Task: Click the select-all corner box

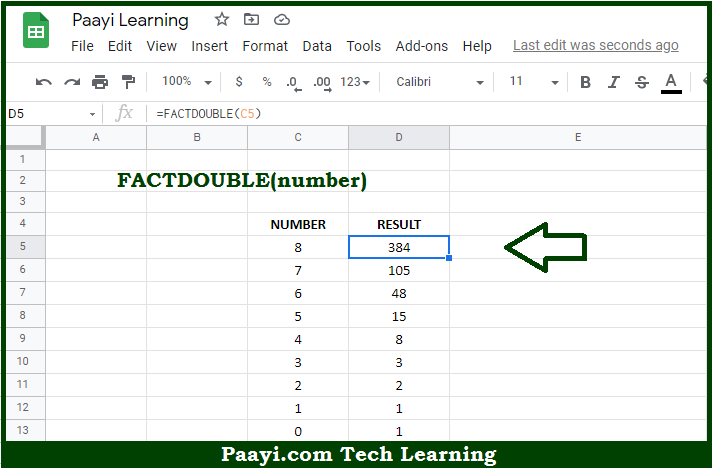Action: click(x=25, y=138)
